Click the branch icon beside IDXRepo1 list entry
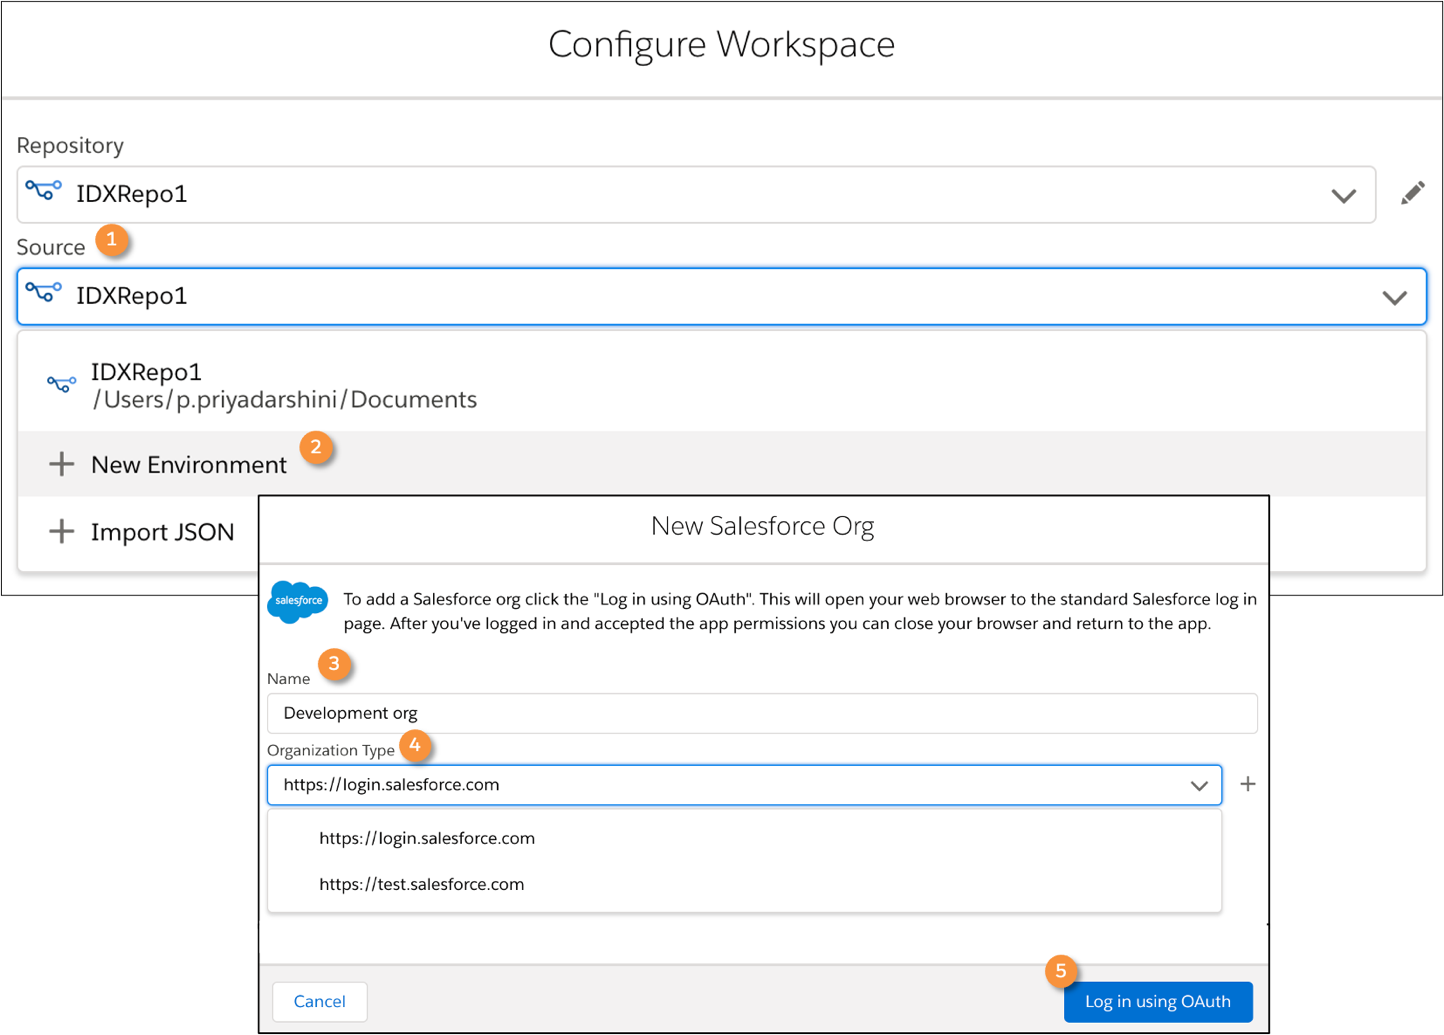The image size is (1444, 1035). (61, 384)
